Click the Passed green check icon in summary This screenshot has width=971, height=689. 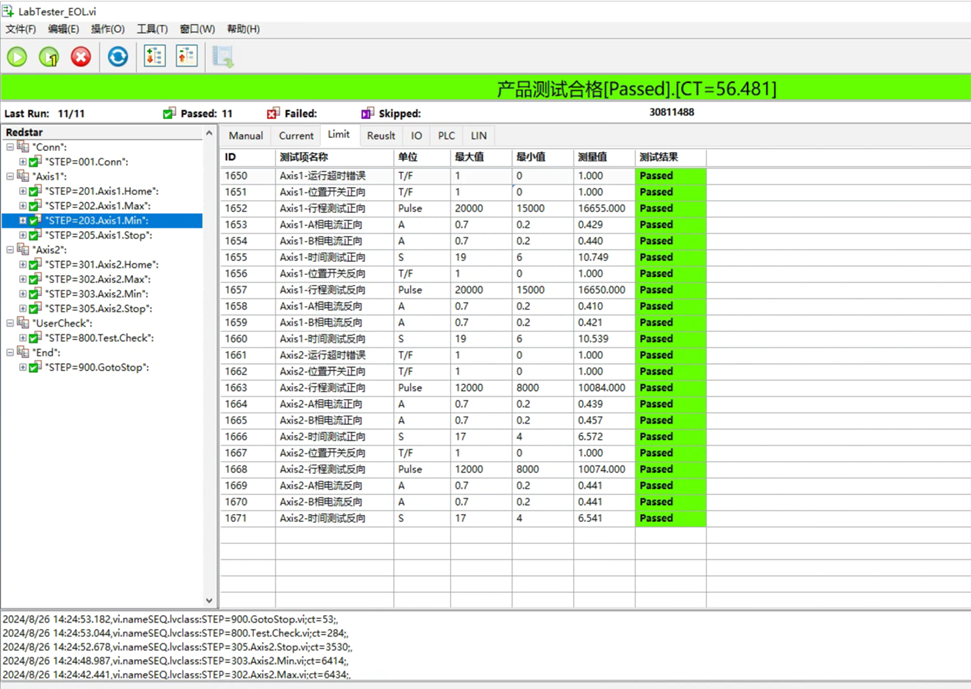coord(169,113)
